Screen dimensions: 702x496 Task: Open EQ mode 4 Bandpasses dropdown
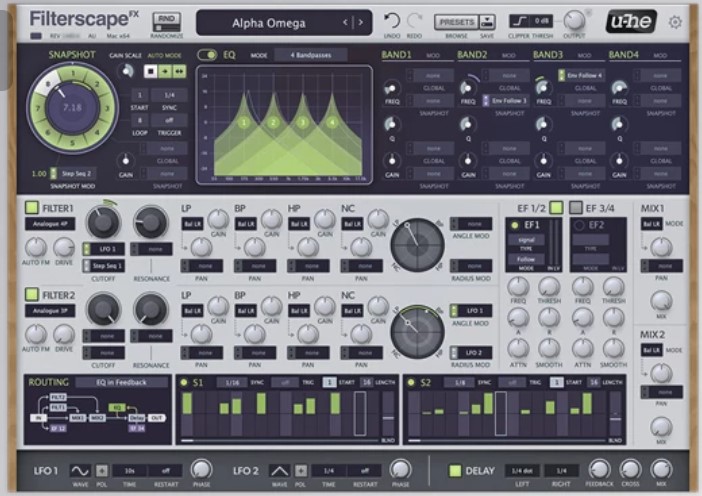(x=311, y=55)
